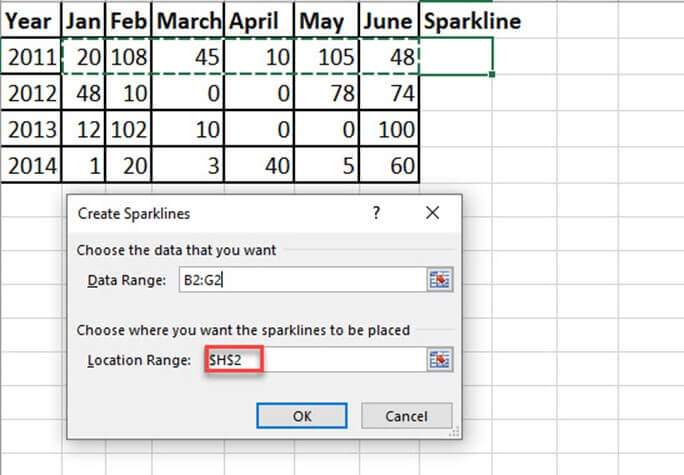Close the Create Sparklines dialog
Screen dimensions: 684x475
click(x=432, y=213)
